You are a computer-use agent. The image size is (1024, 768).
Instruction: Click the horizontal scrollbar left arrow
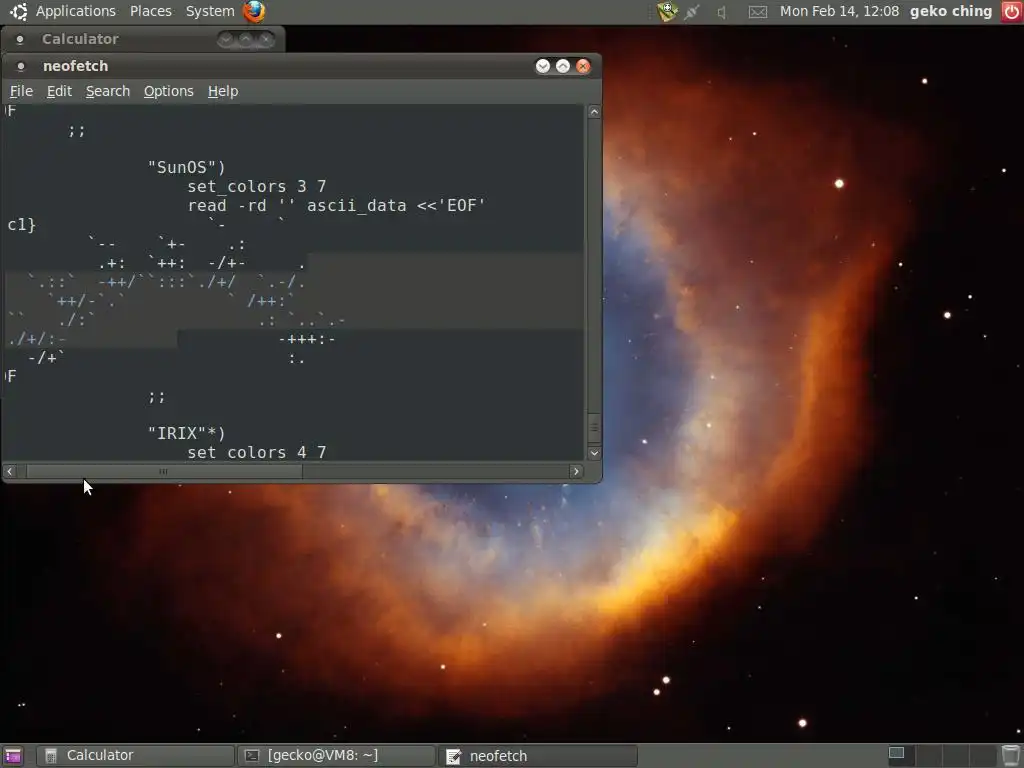(x=10, y=472)
